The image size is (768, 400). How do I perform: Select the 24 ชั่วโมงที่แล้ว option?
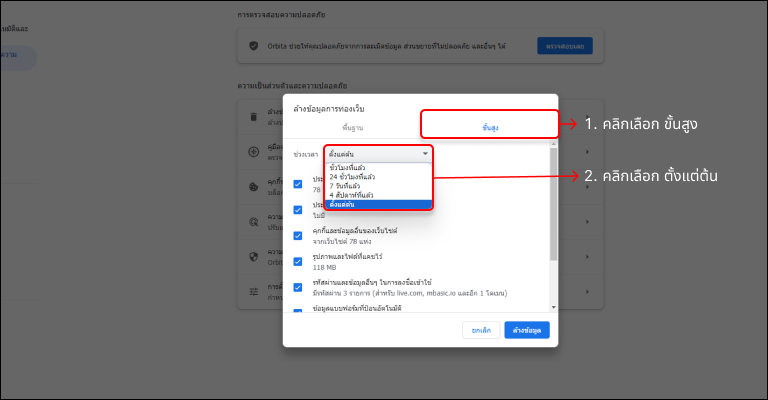(378, 177)
